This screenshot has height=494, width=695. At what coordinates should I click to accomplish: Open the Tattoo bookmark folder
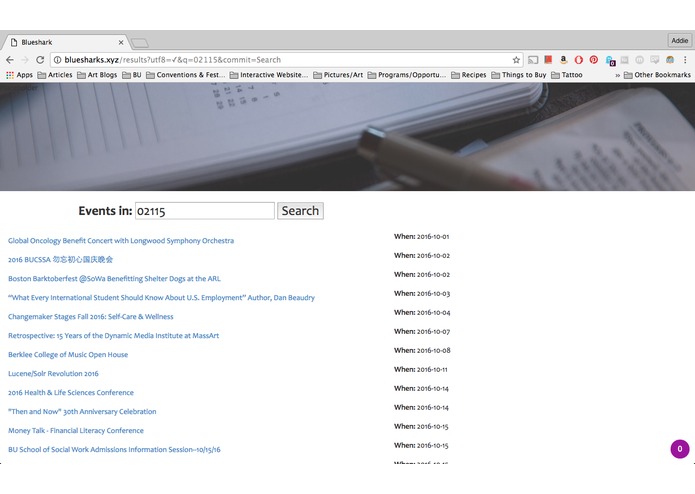coord(566,75)
